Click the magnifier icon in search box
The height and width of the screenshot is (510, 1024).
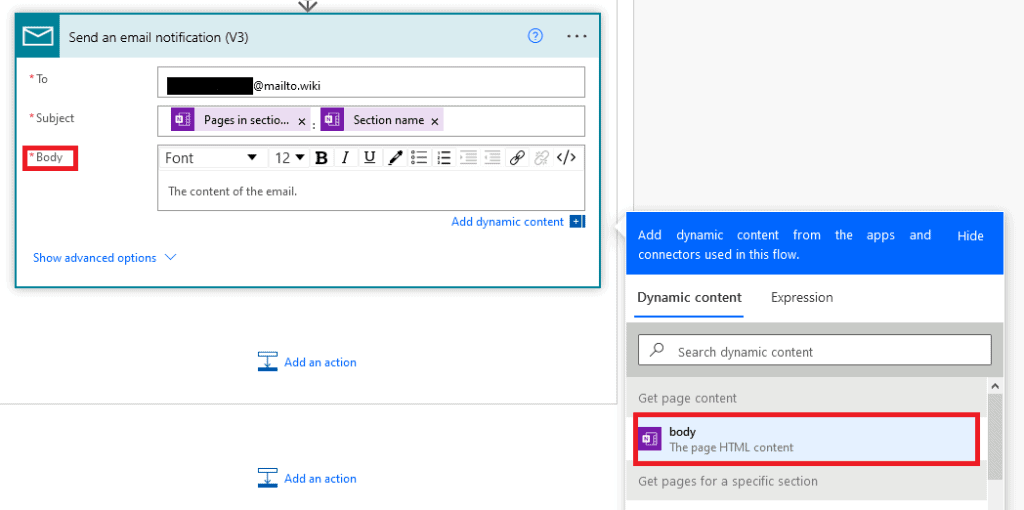(x=657, y=350)
